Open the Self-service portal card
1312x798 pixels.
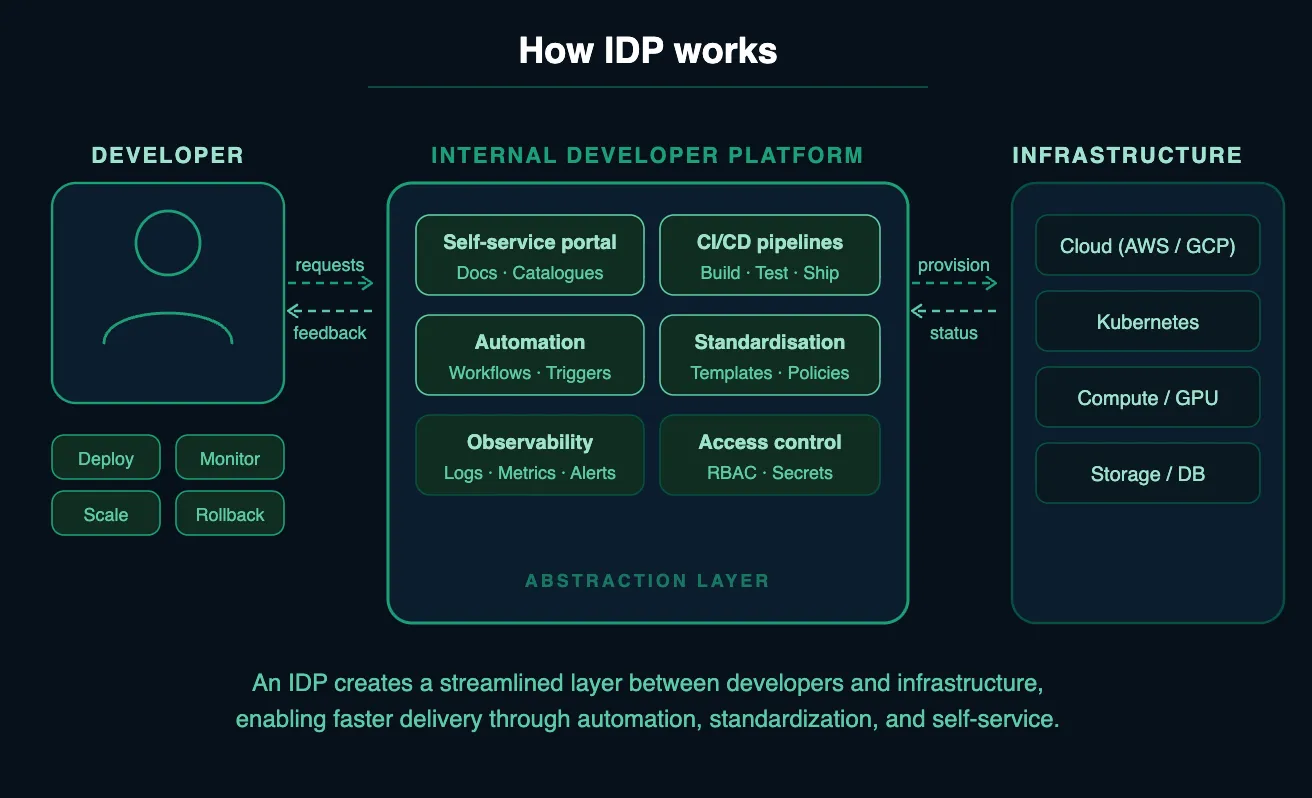coord(530,255)
